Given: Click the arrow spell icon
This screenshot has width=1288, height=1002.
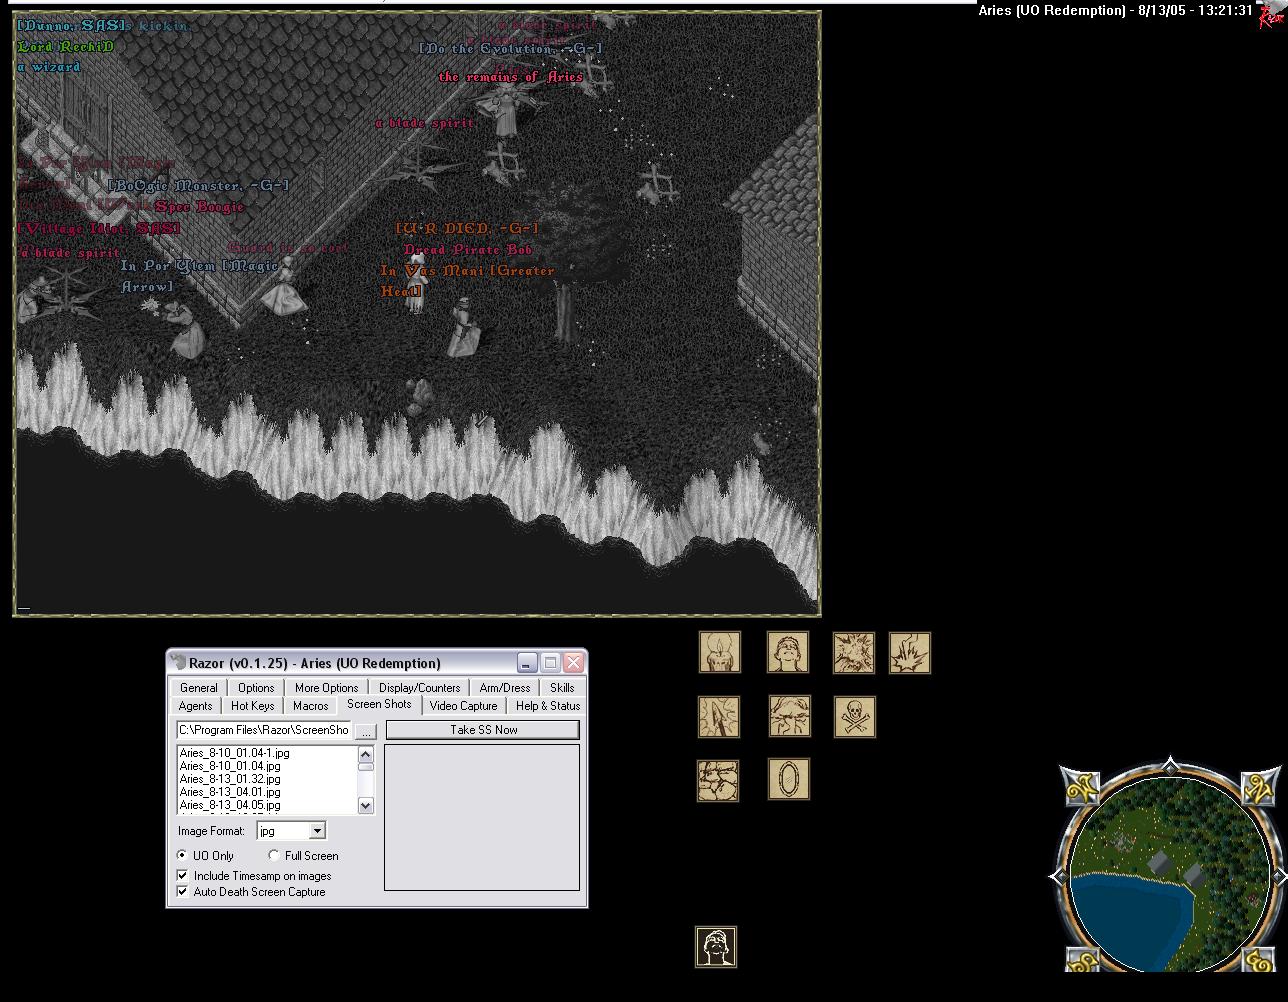Looking at the screenshot, I should click(719, 717).
